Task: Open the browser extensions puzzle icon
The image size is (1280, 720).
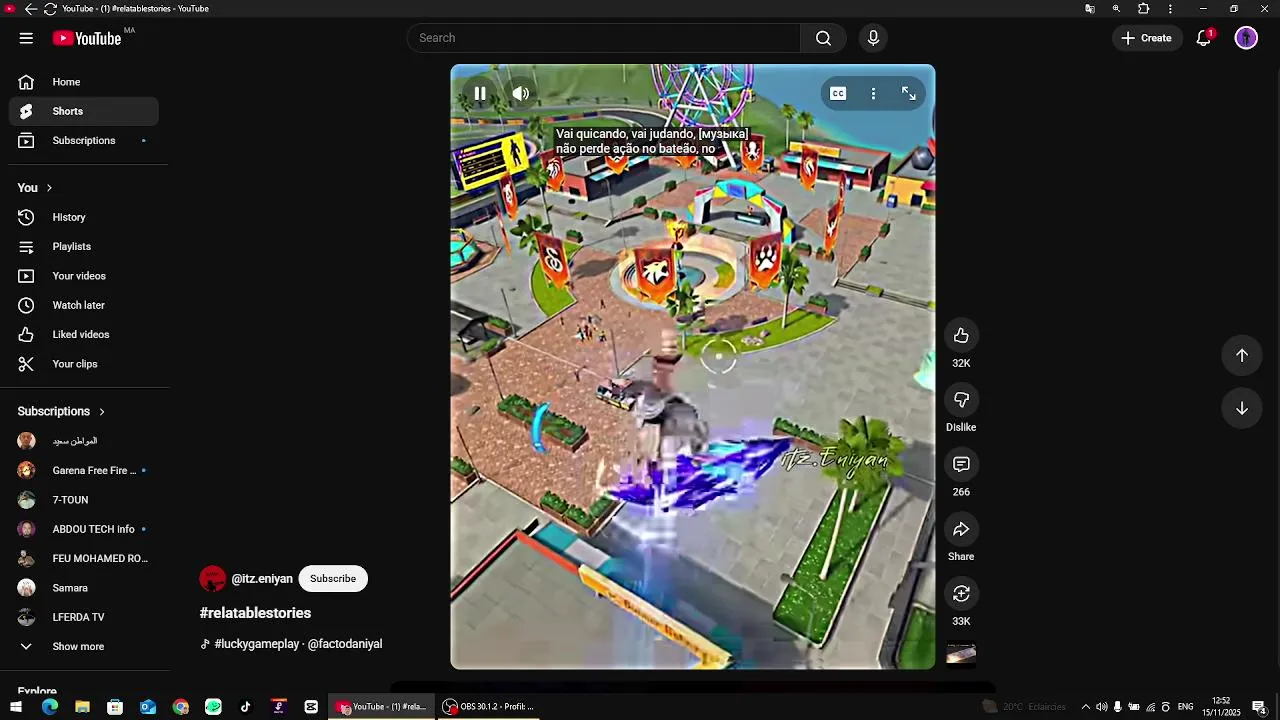Action: pos(1144,9)
